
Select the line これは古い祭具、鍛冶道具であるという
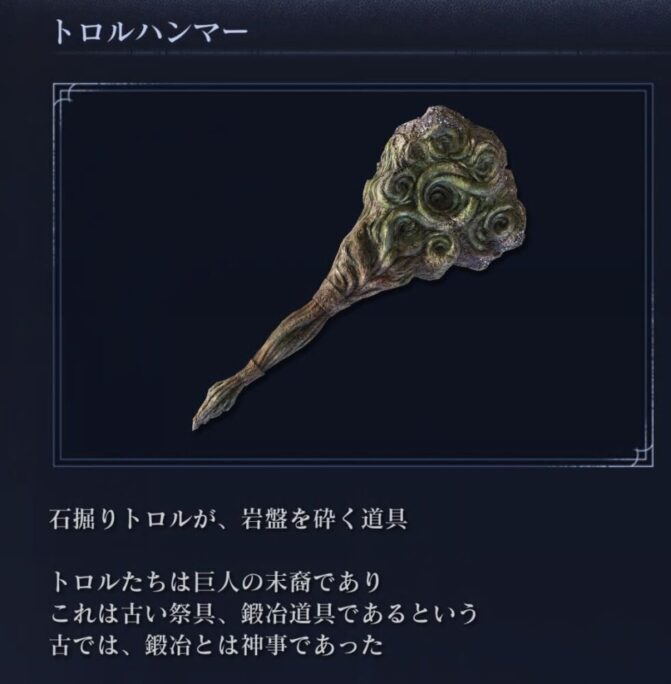(x=264, y=615)
